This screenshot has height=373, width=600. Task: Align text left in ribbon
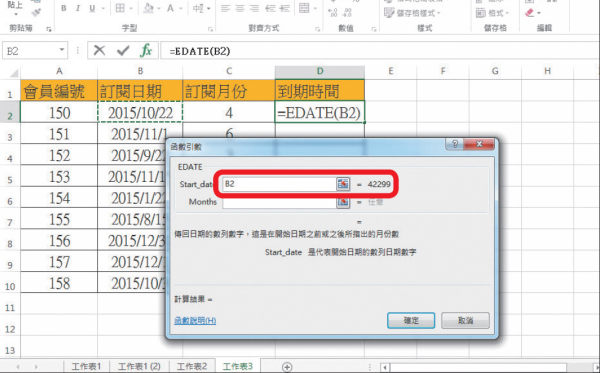[225, 8]
